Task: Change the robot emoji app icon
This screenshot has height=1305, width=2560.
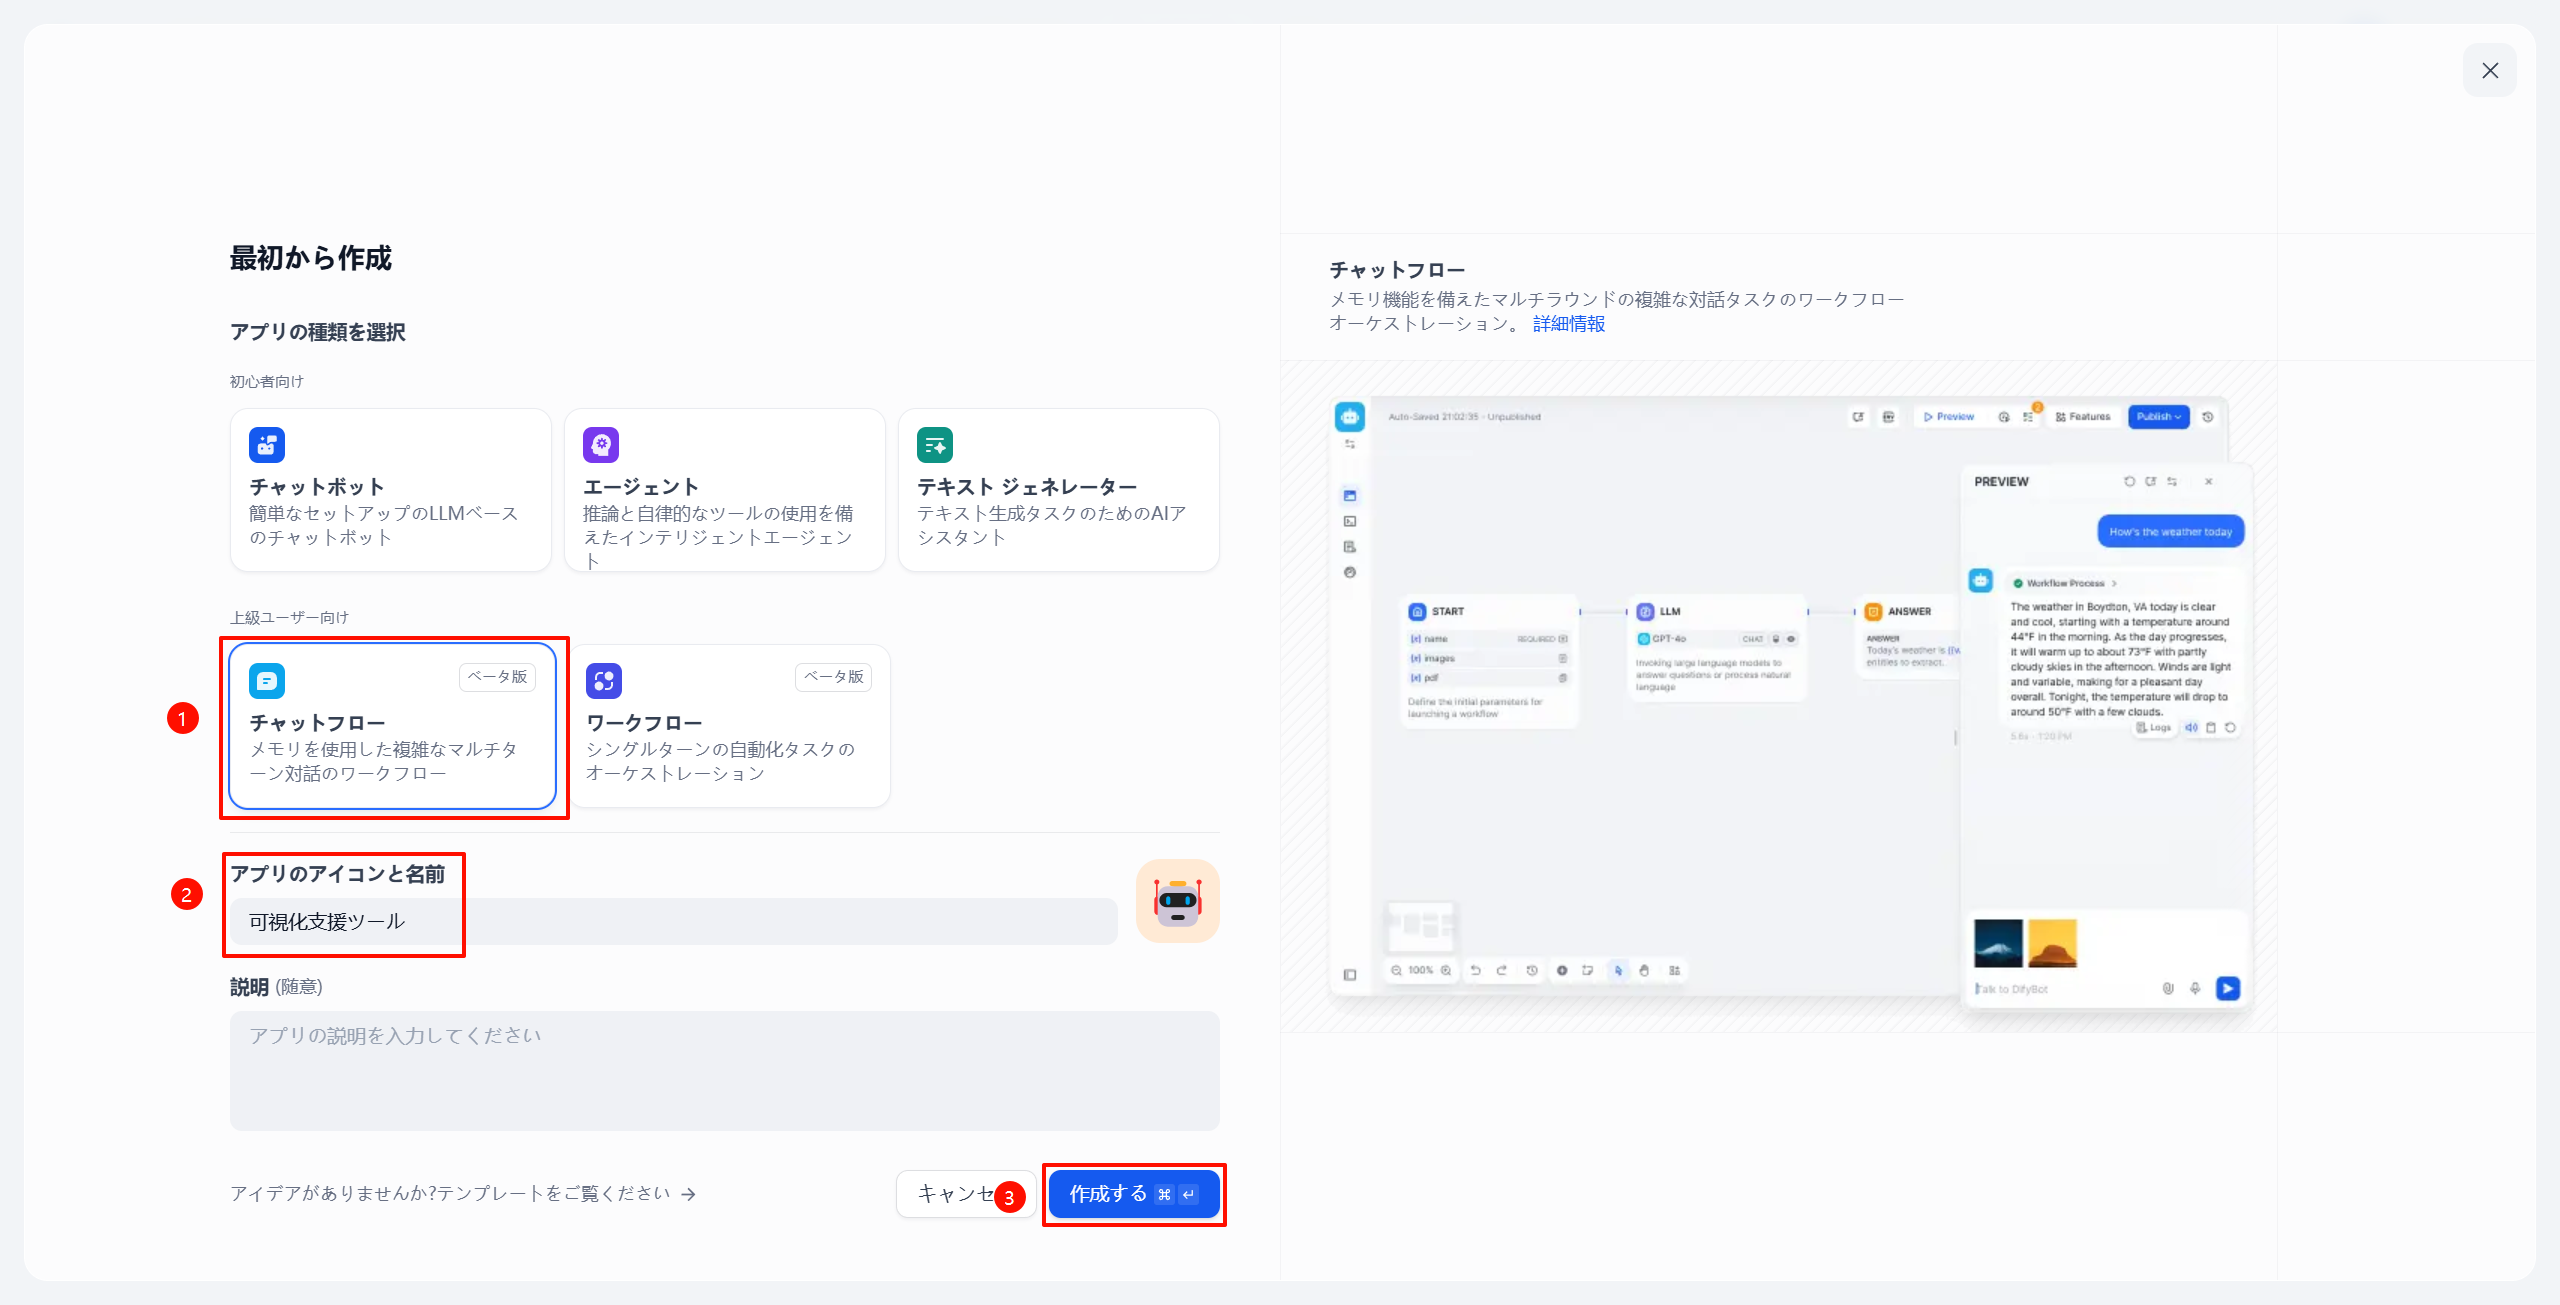Action: tap(1177, 901)
